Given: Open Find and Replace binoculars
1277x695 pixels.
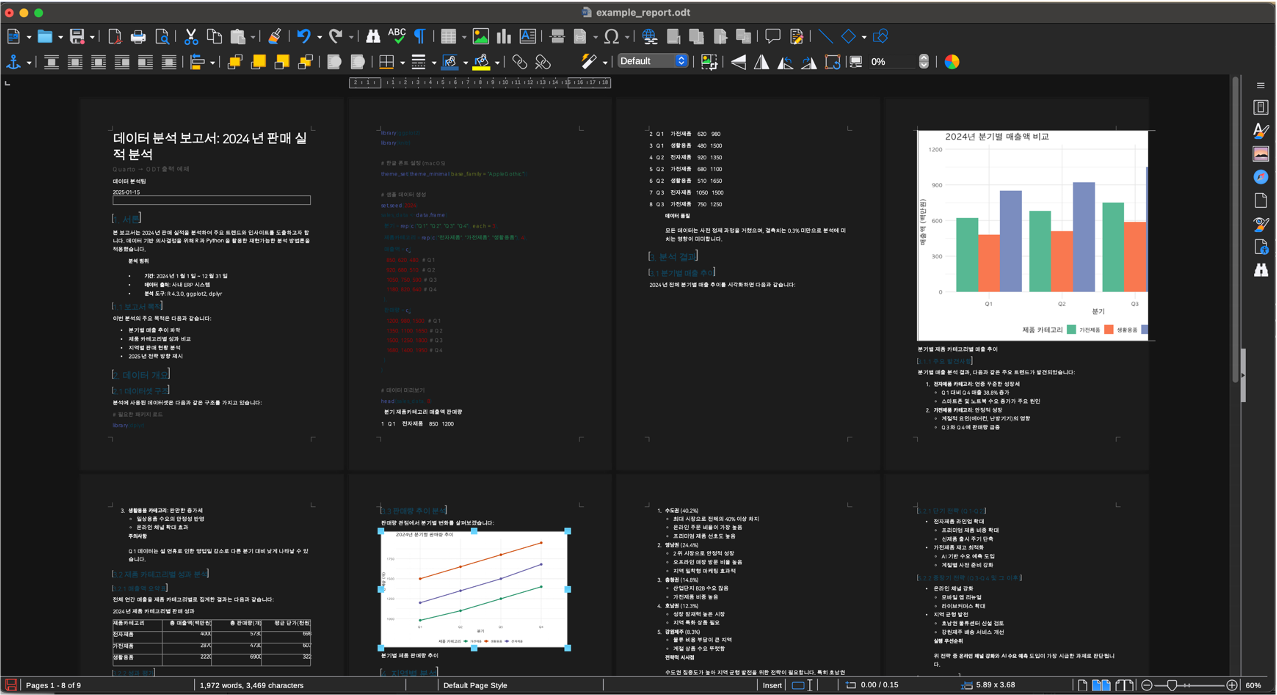Looking at the screenshot, I should pyautogui.click(x=372, y=37).
